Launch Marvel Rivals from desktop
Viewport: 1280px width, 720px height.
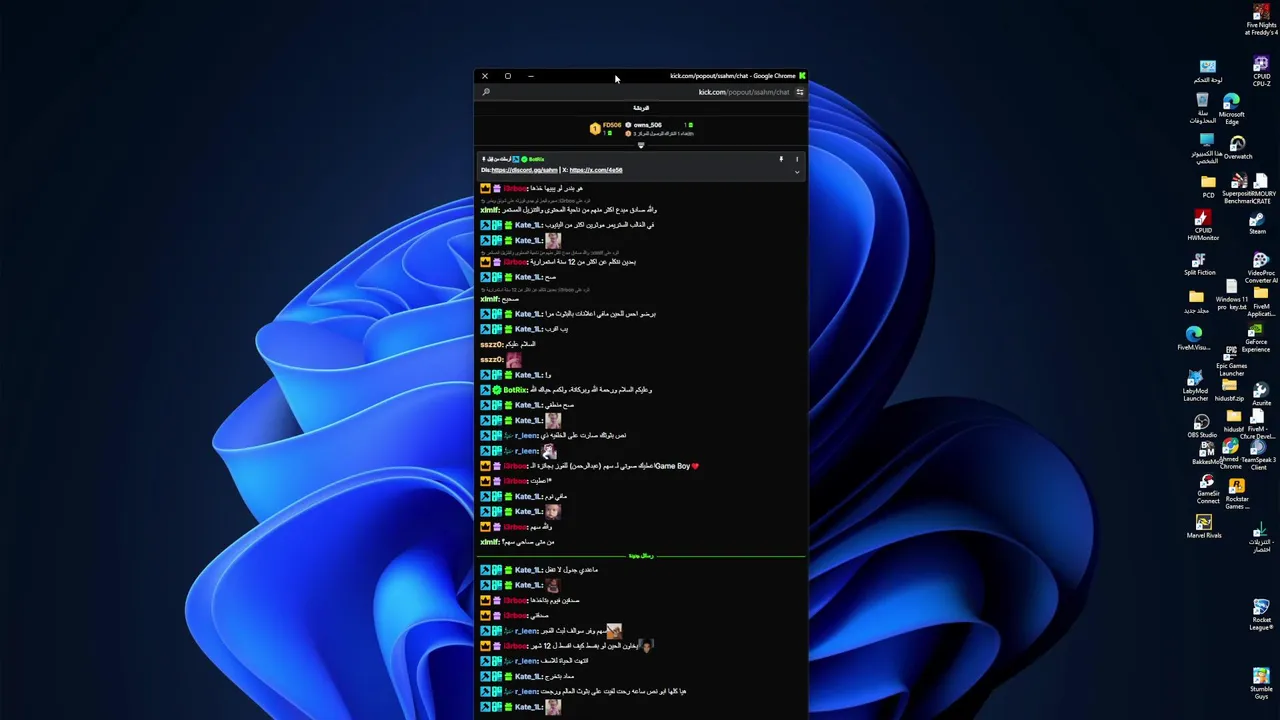(1204, 526)
